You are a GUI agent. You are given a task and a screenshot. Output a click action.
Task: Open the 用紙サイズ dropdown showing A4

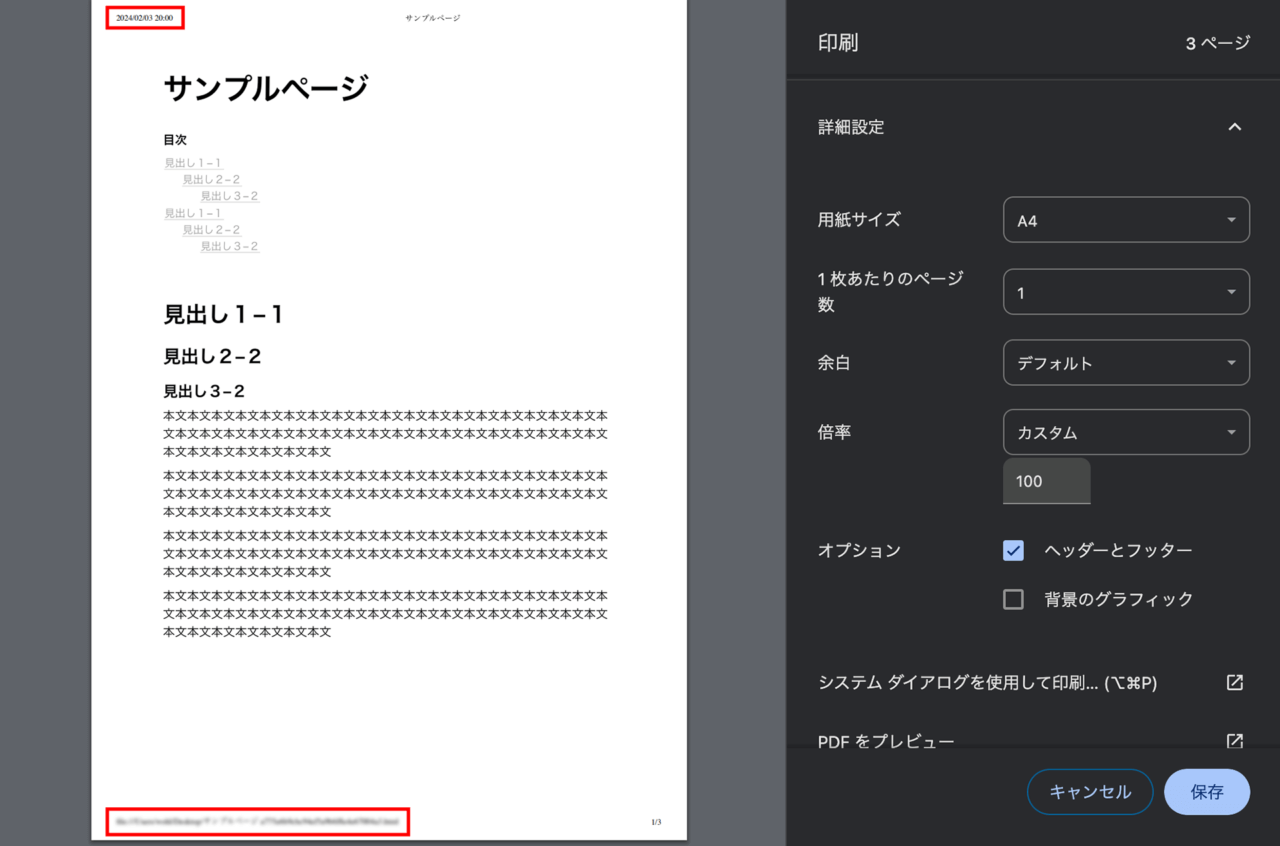pyautogui.click(x=1126, y=220)
